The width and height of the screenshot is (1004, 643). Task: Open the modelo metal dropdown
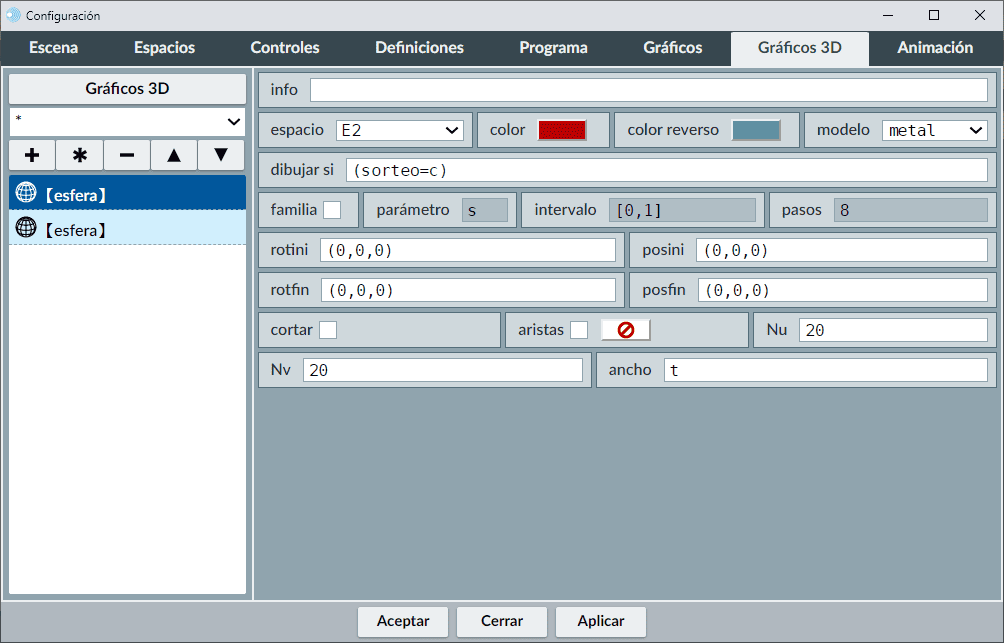[x=934, y=130]
